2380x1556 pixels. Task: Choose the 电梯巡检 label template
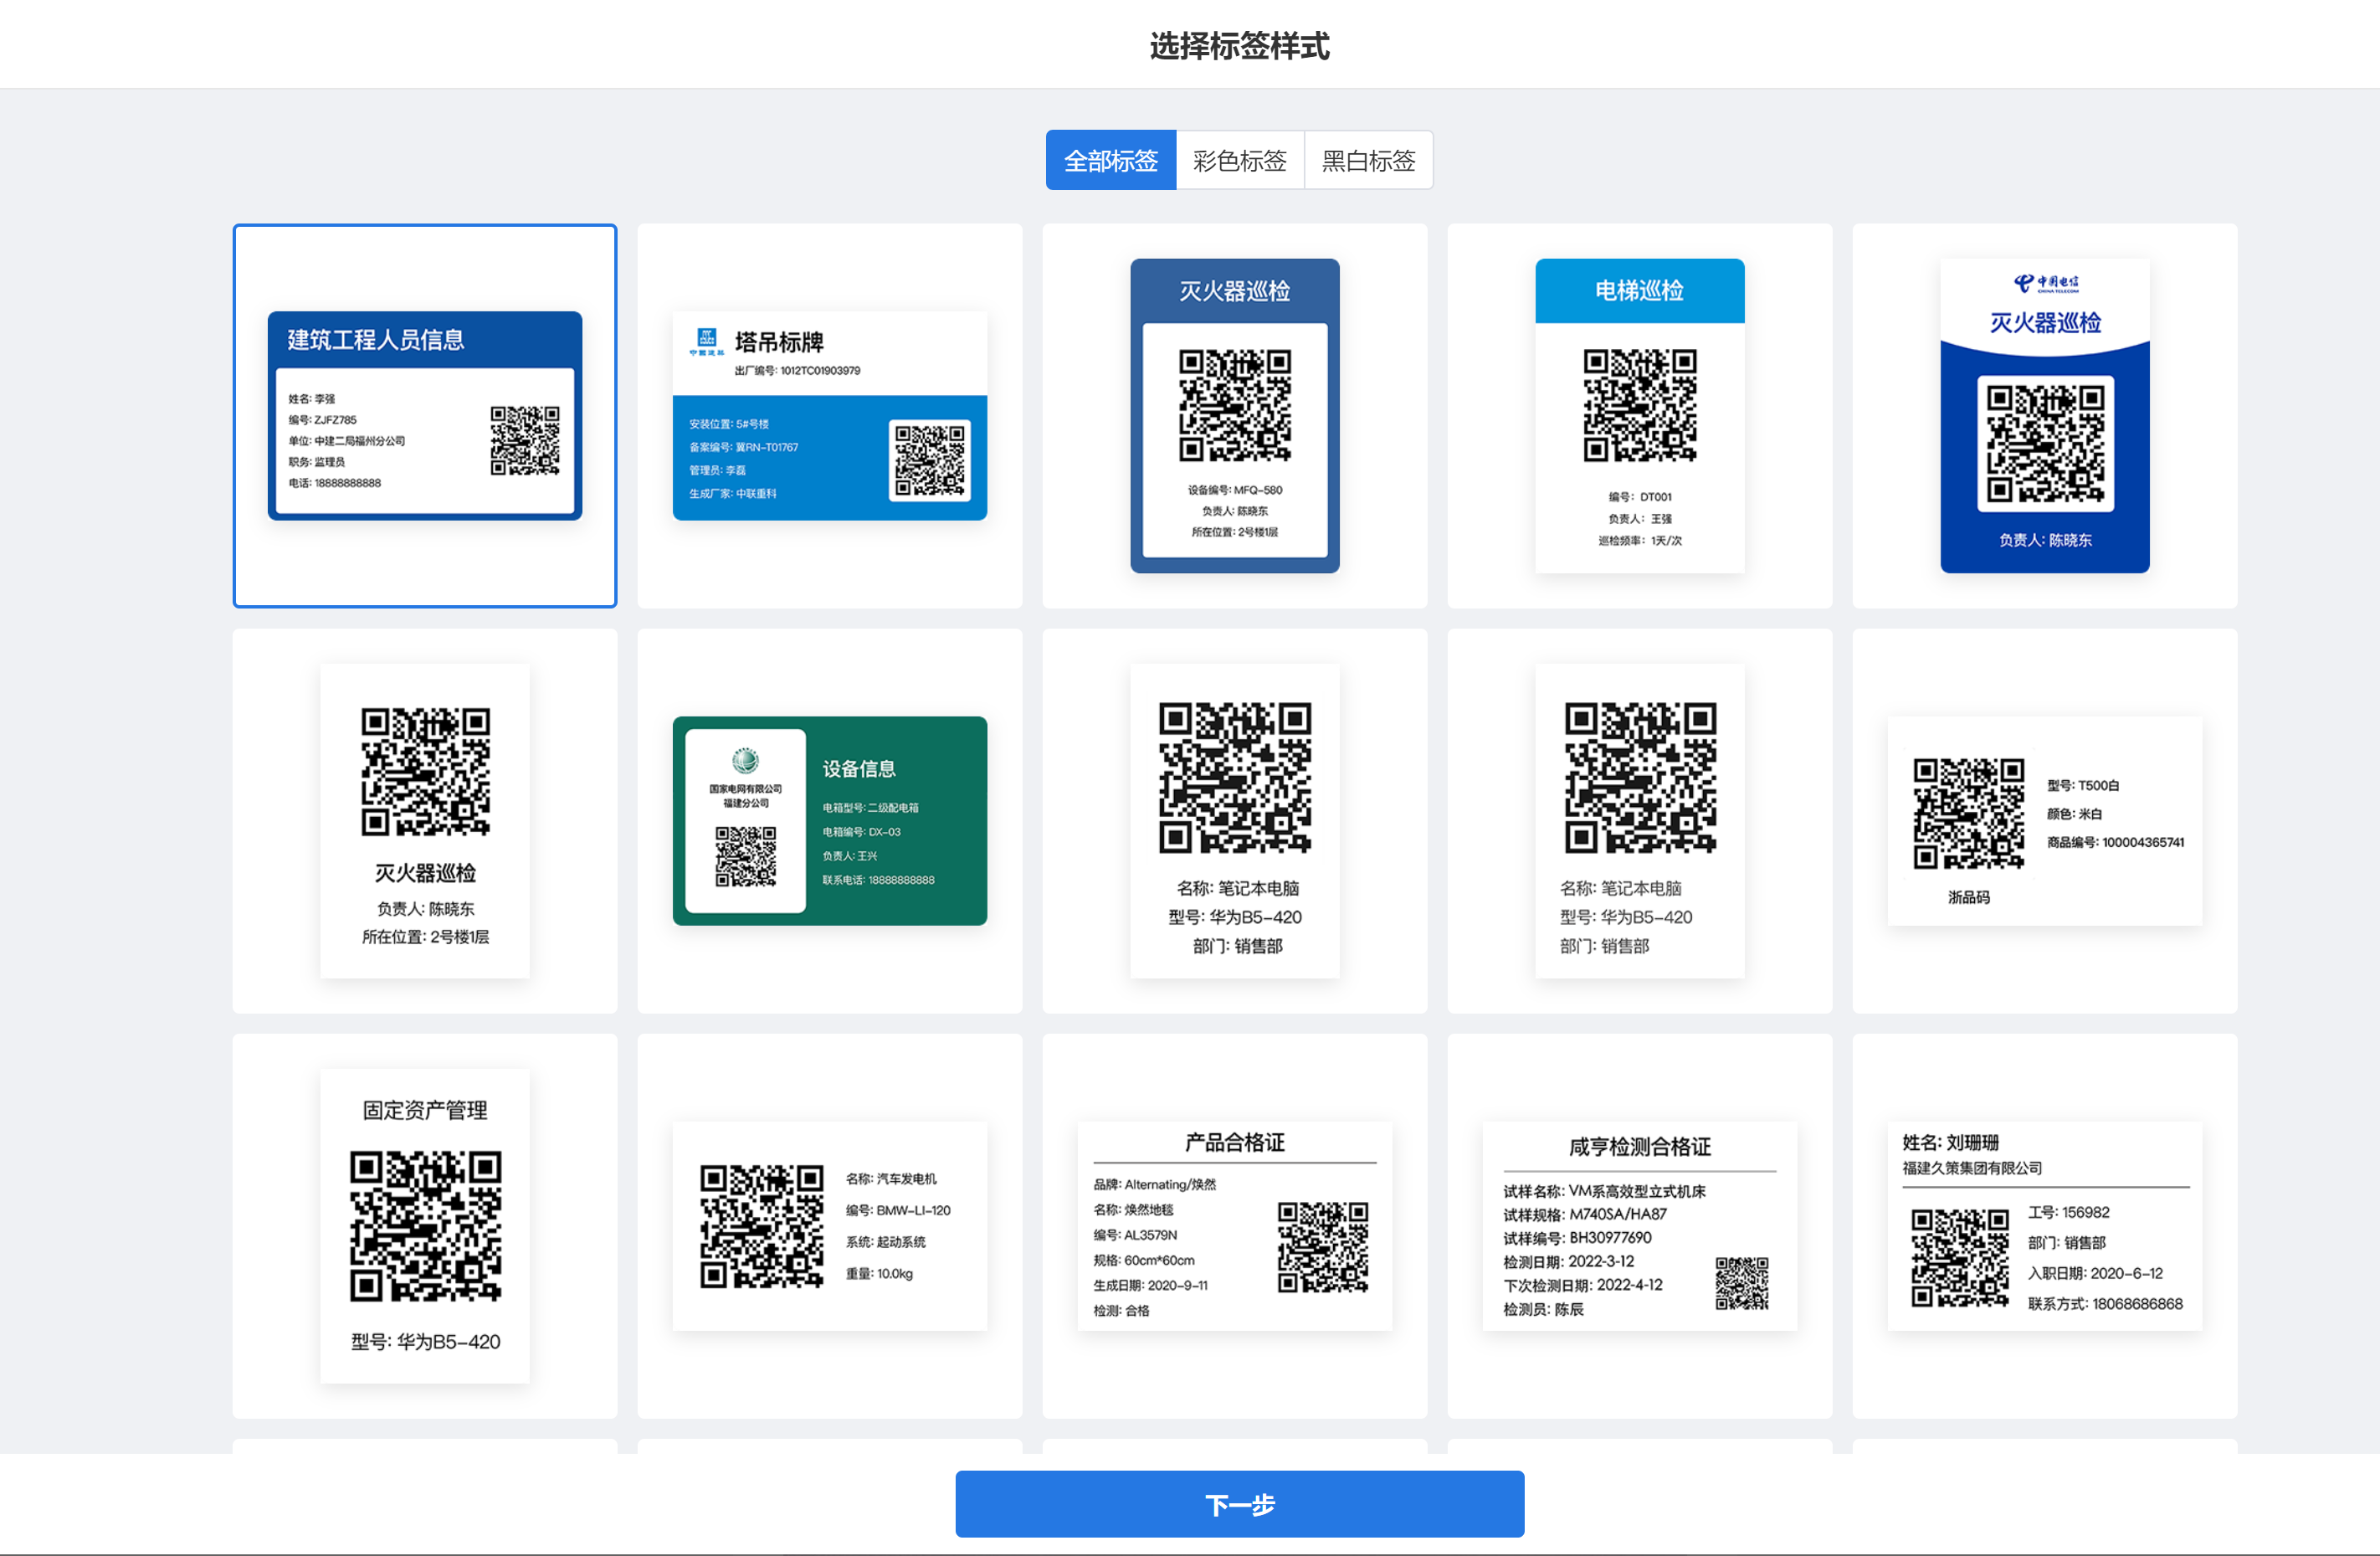click(1640, 416)
